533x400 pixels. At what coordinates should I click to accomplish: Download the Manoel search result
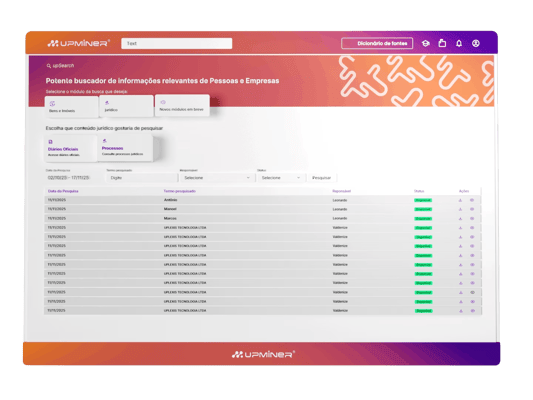460,209
